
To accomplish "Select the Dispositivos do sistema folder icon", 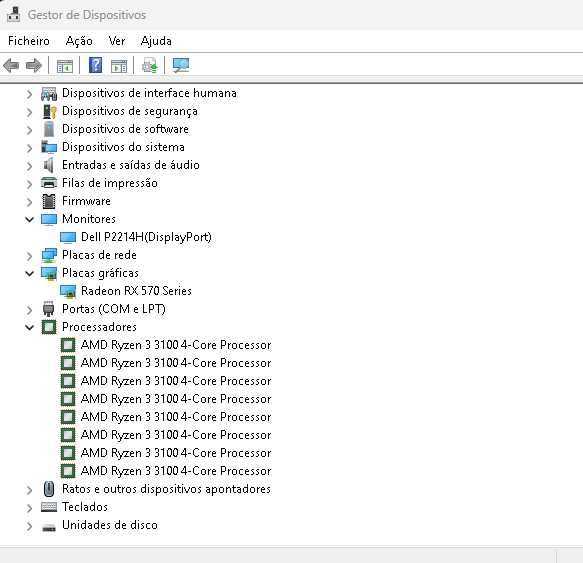I will pyautogui.click(x=49, y=147).
